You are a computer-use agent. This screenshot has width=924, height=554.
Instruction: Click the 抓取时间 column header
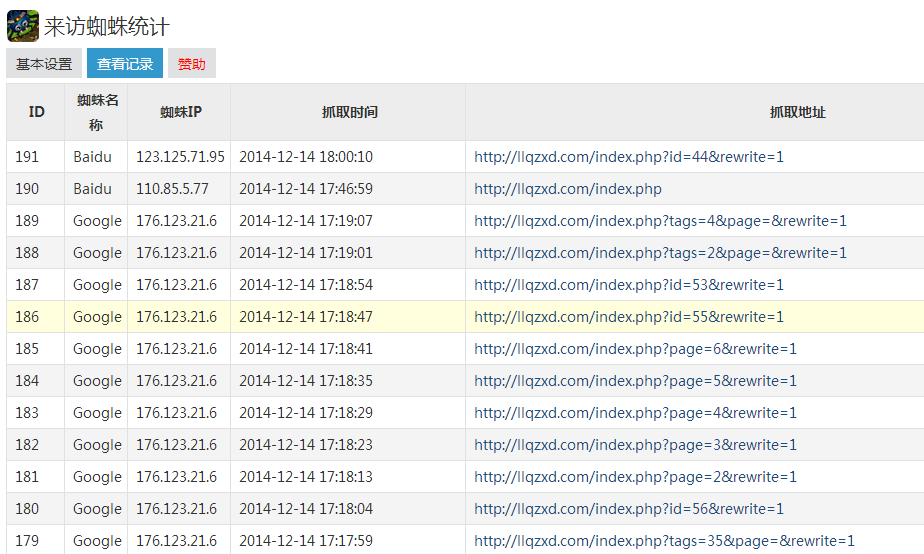(x=349, y=112)
